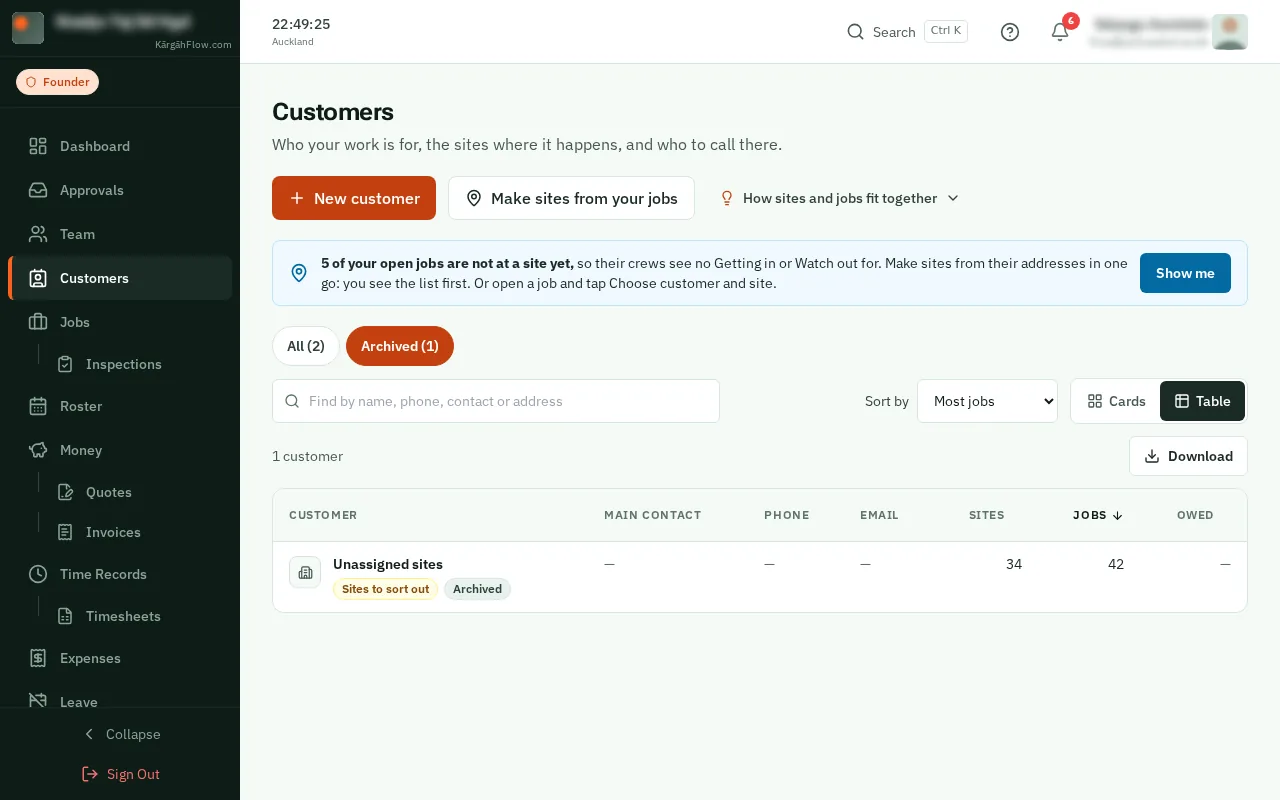
Task: Open the Search Ctrl K box
Action: coord(907,32)
